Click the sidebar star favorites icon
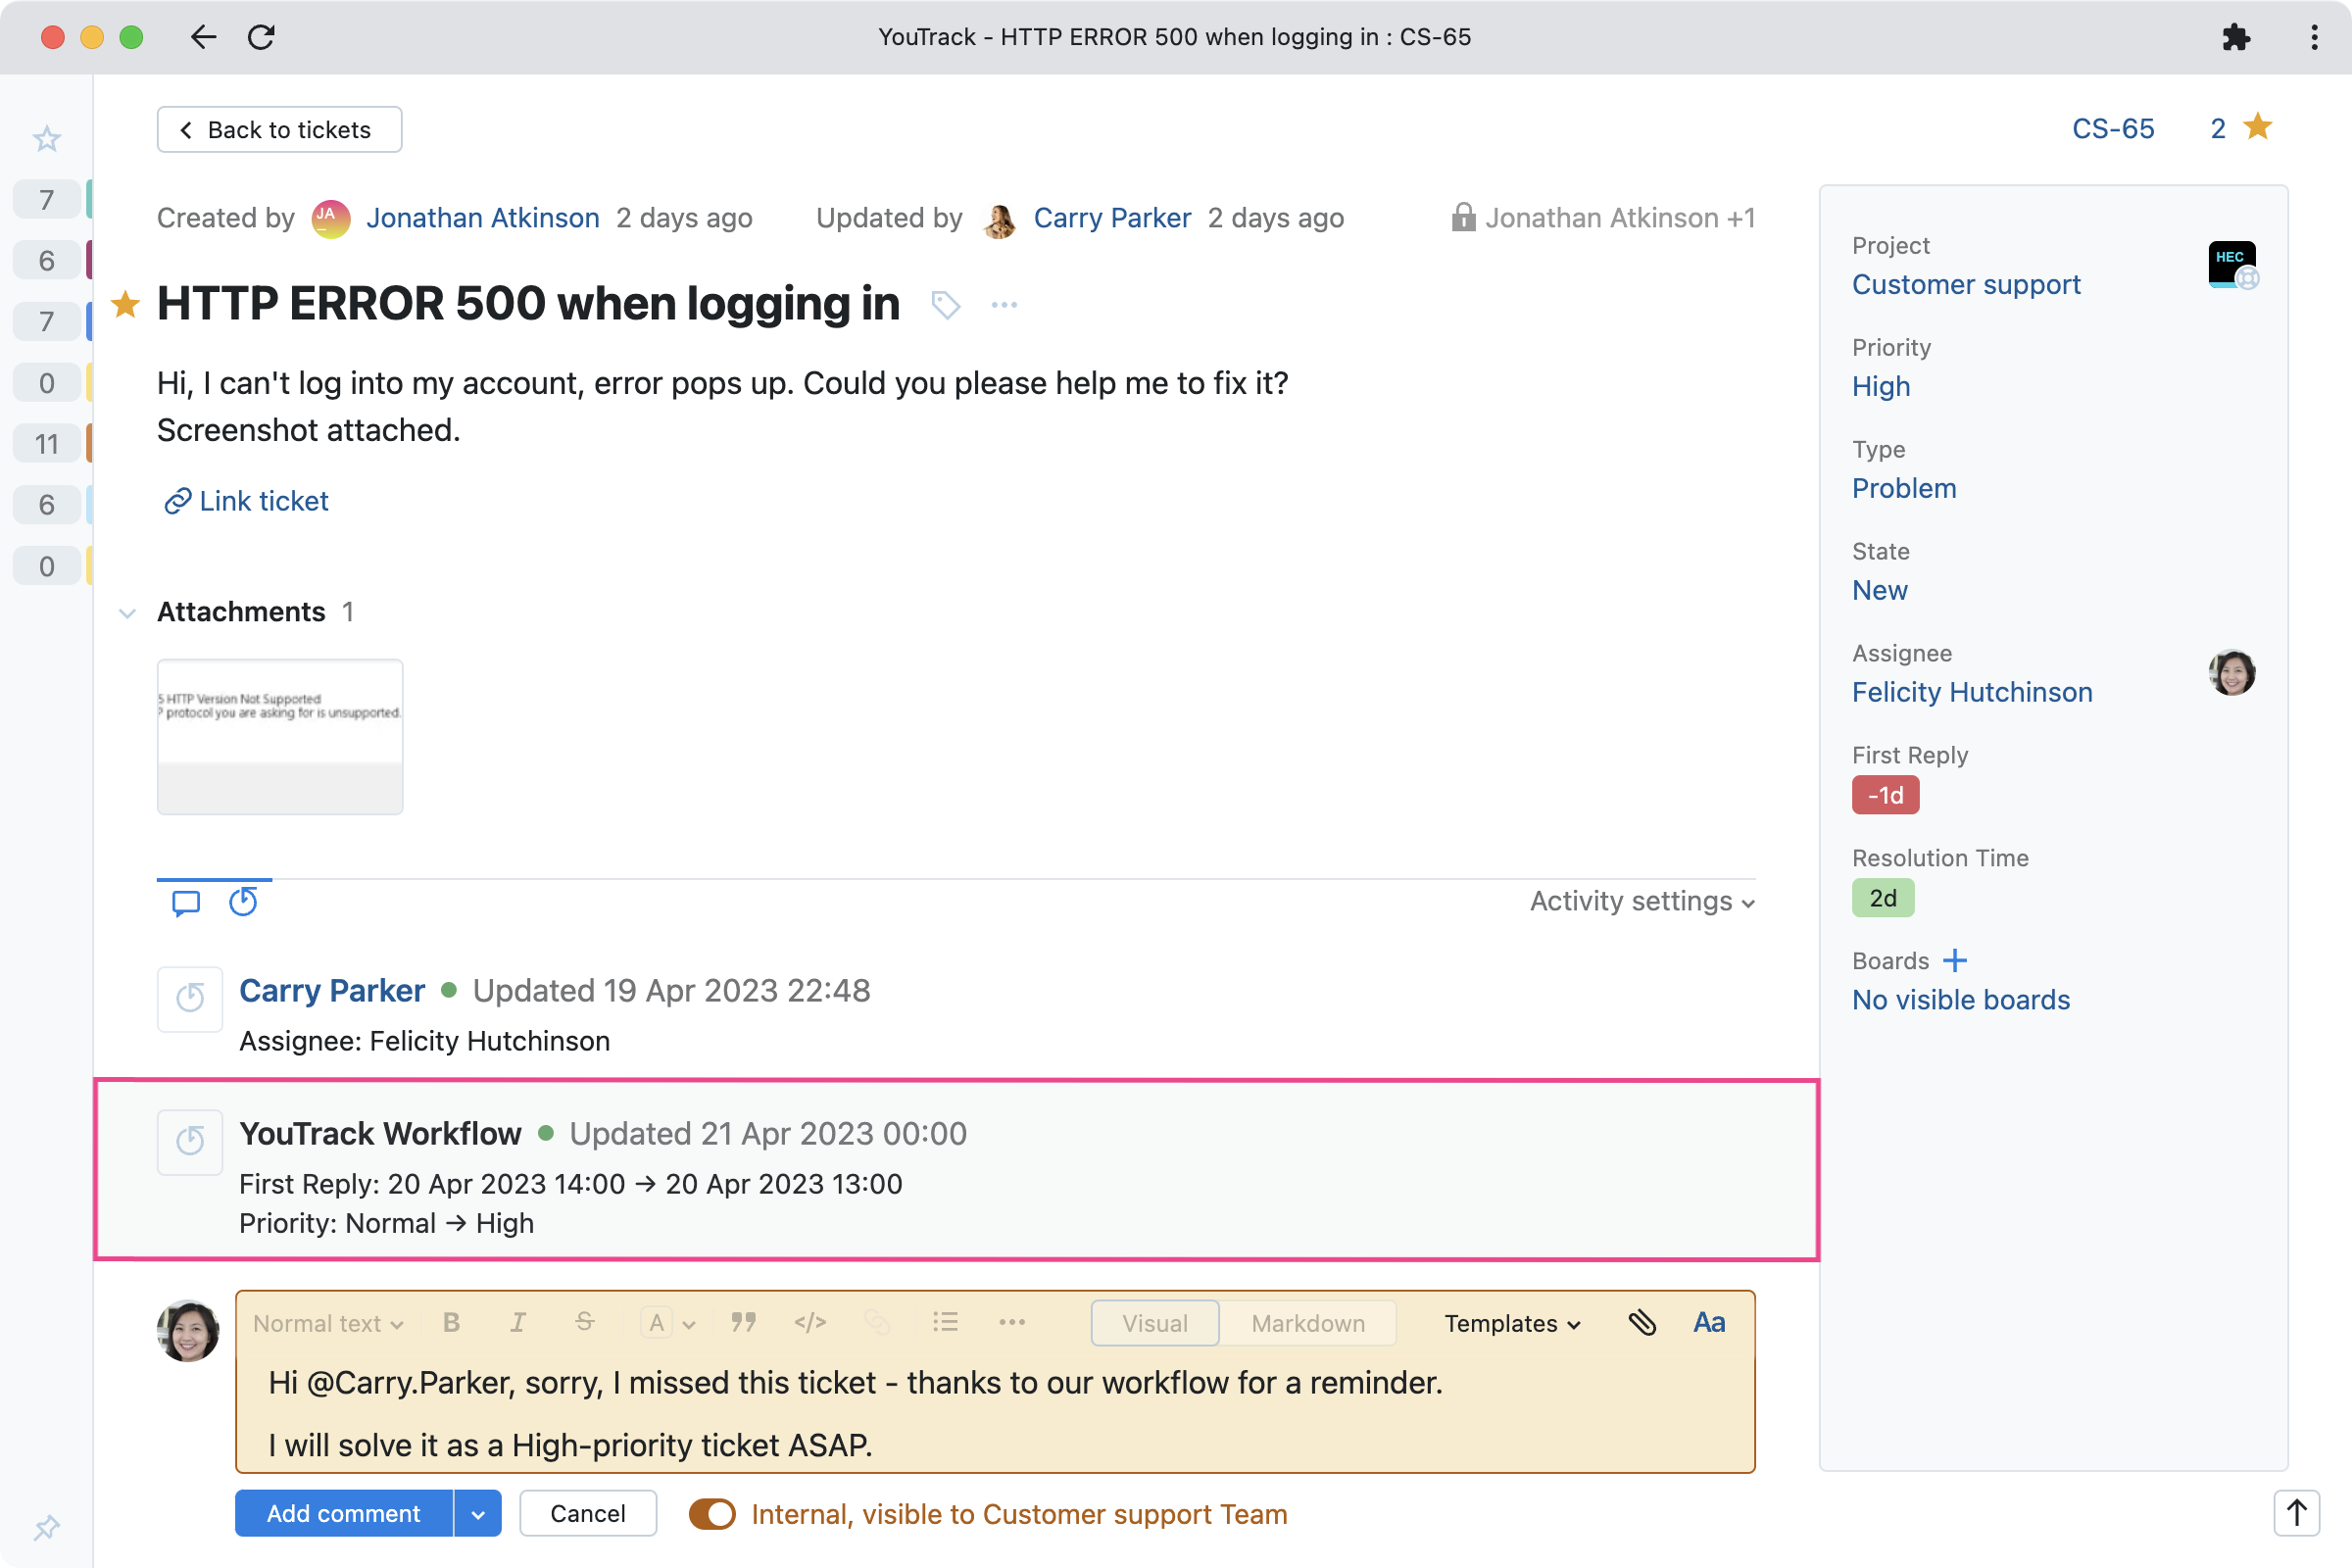2352x1568 pixels. click(x=47, y=138)
